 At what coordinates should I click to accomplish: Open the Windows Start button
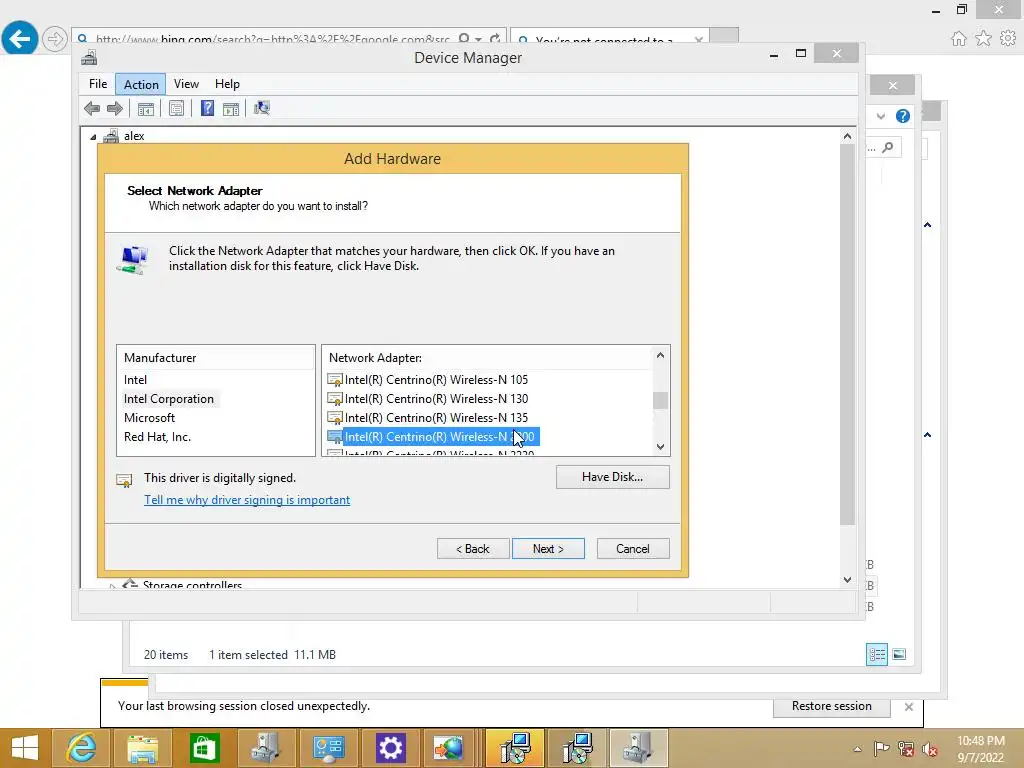[x=25, y=748]
